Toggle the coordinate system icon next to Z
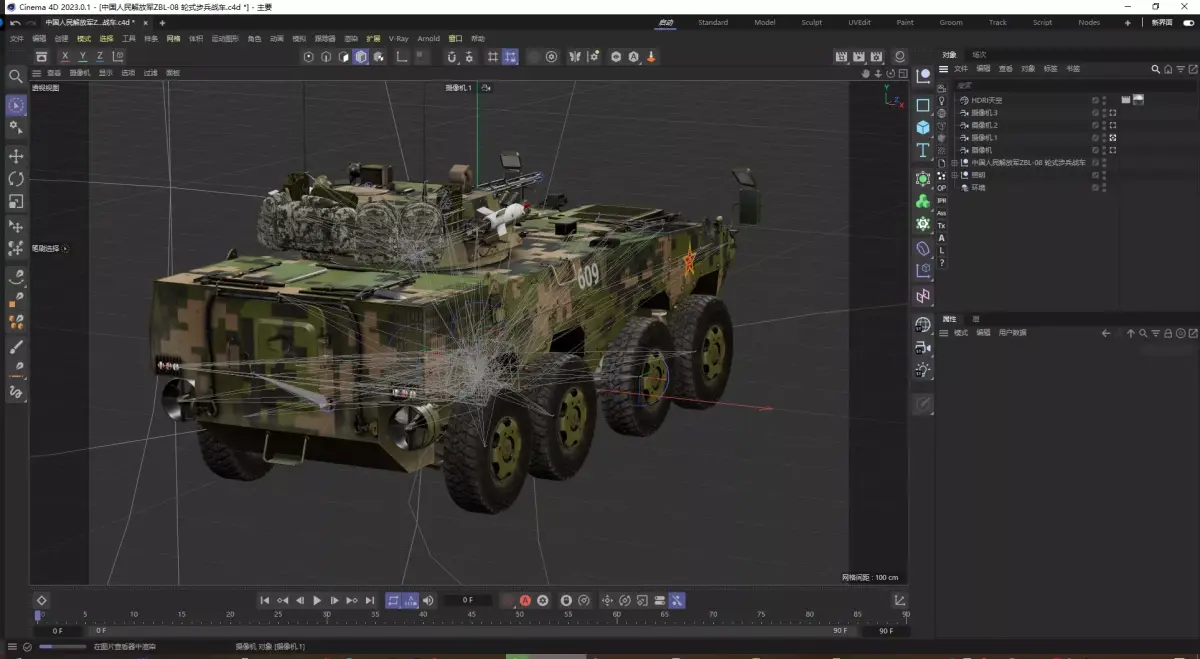This screenshot has height=659, width=1200. click(118, 57)
